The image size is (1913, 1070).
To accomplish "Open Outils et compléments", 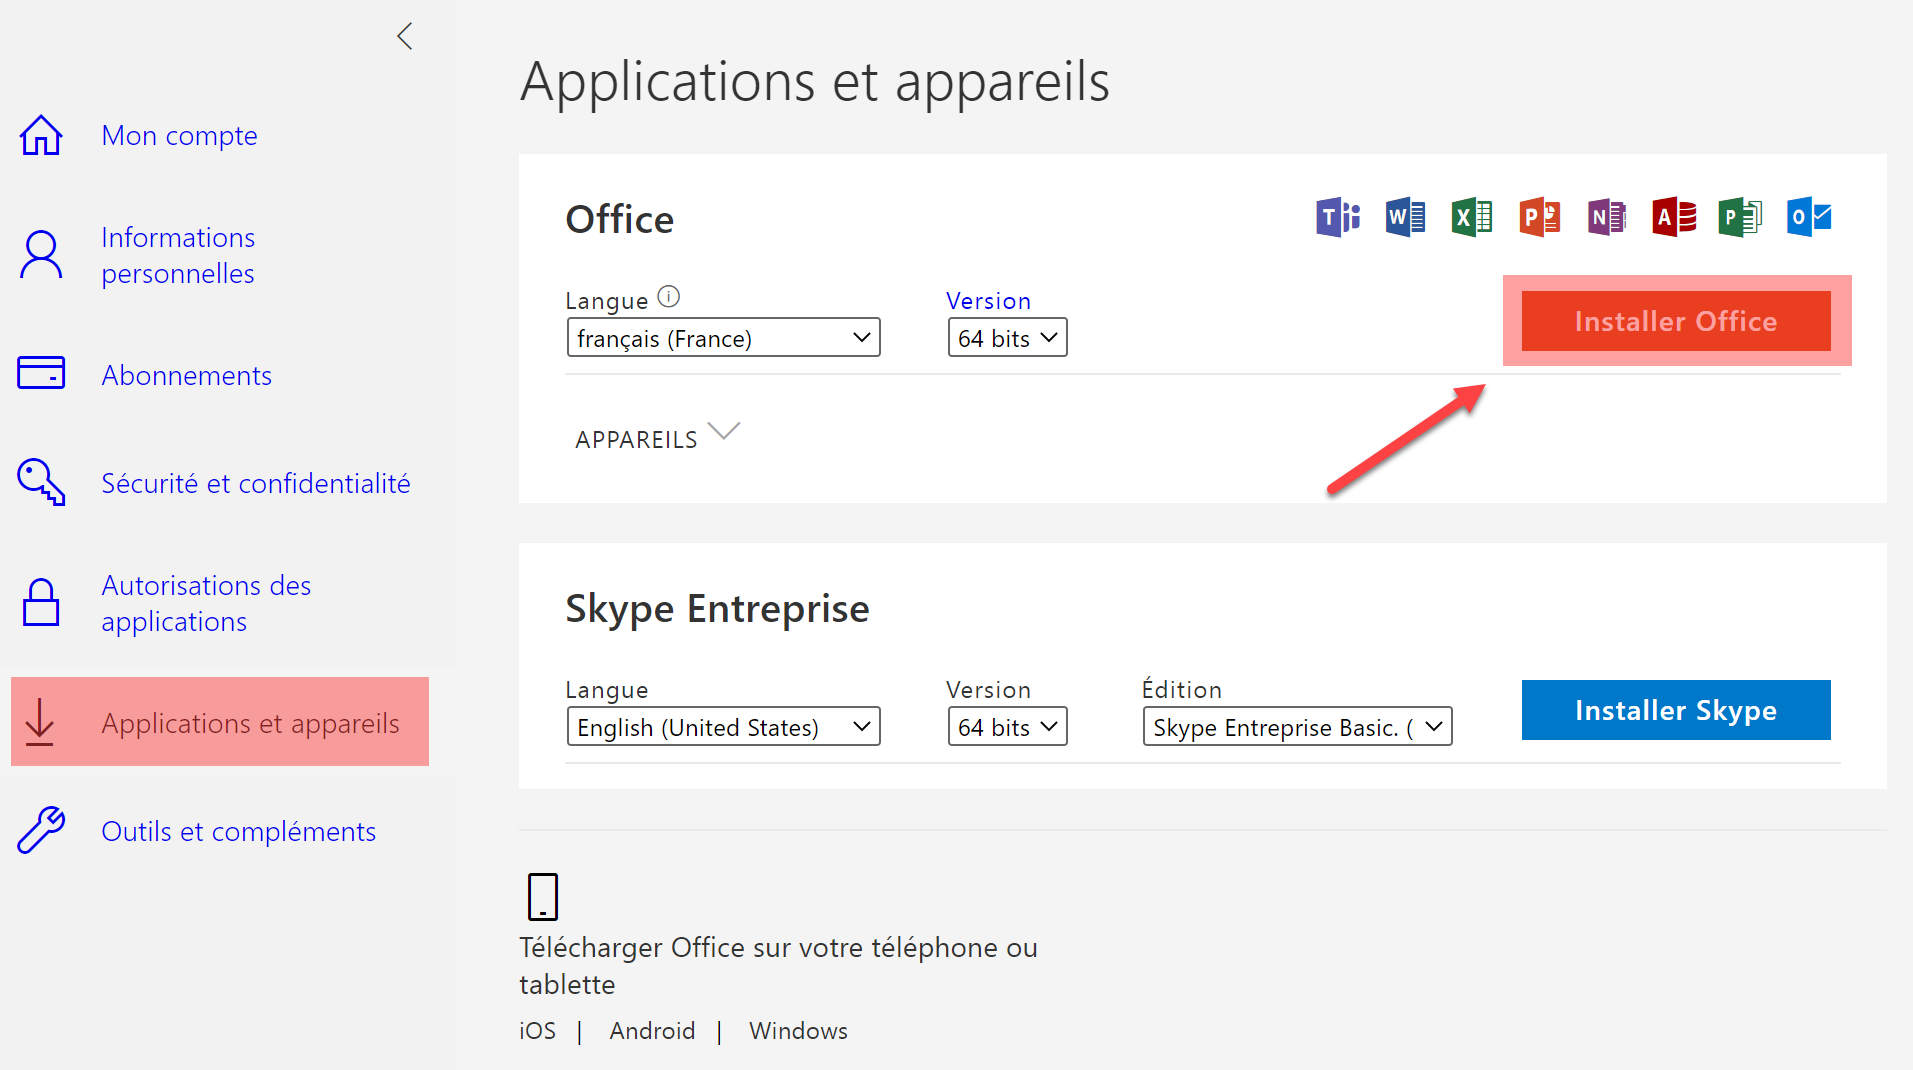I will coord(239,831).
